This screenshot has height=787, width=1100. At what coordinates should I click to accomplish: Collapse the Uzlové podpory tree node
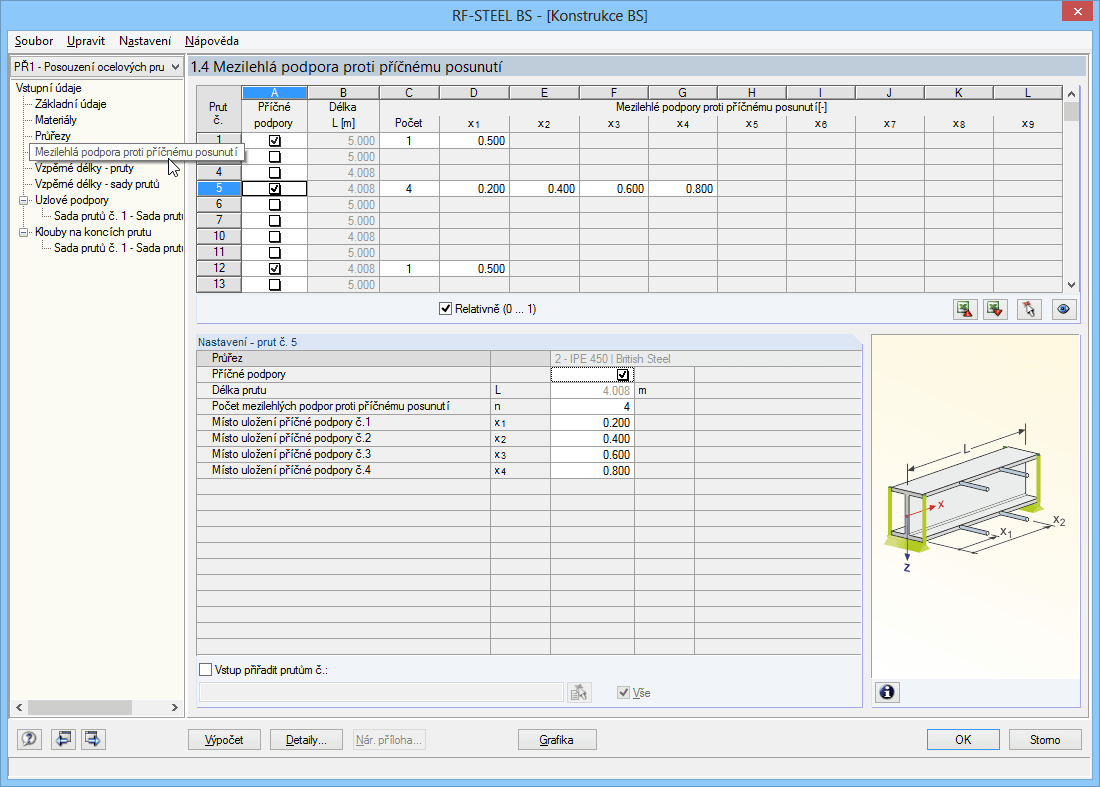tap(24, 200)
